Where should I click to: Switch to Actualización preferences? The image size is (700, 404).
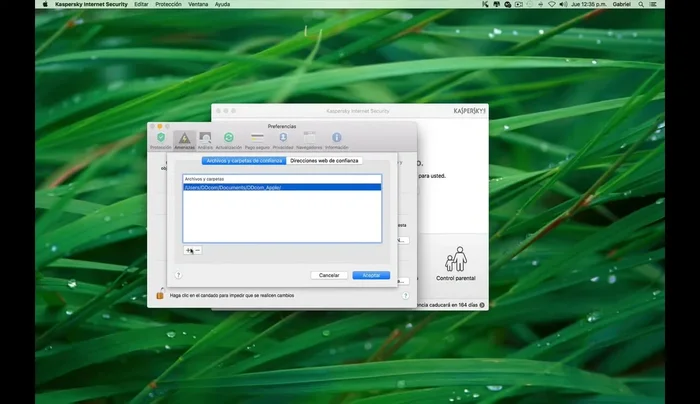click(x=228, y=139)
